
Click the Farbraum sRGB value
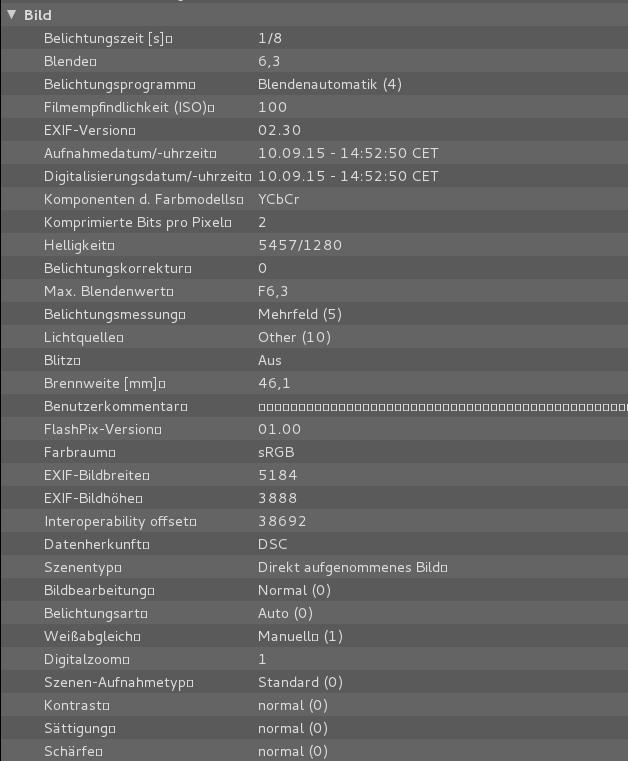click(276, 452)
